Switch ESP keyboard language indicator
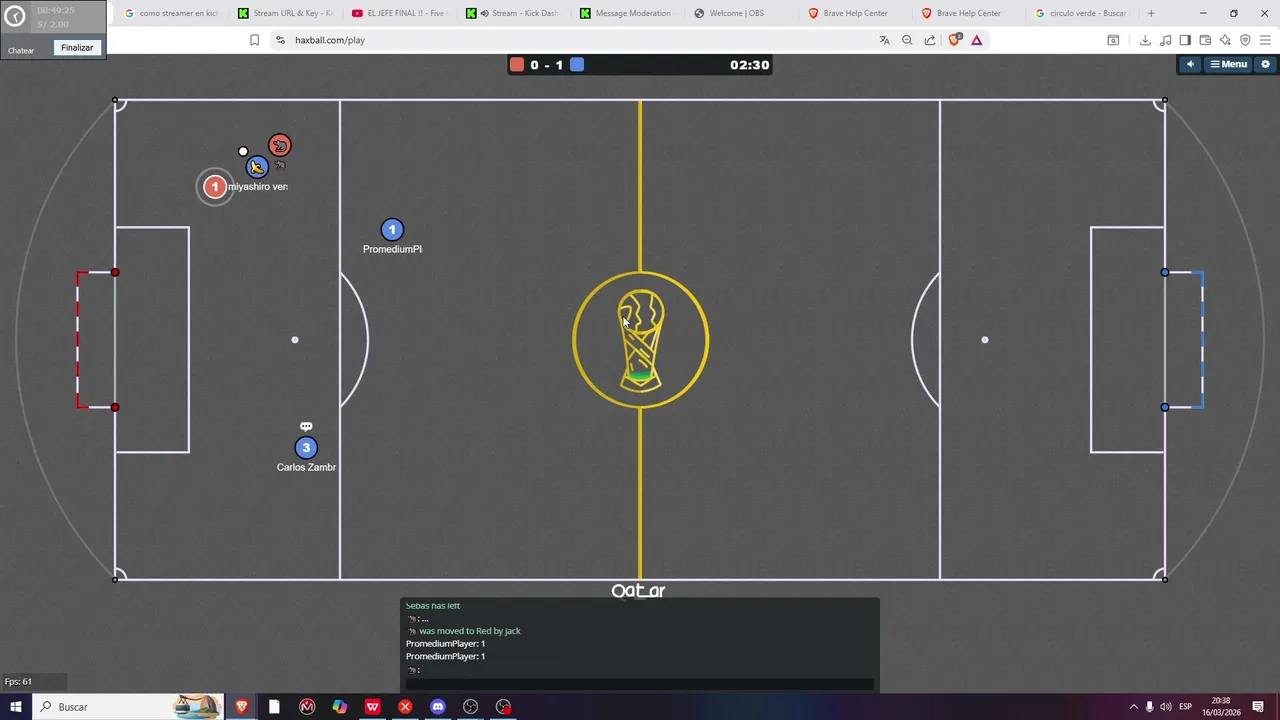This screenshot has height=720, width=1280. 1186,707
